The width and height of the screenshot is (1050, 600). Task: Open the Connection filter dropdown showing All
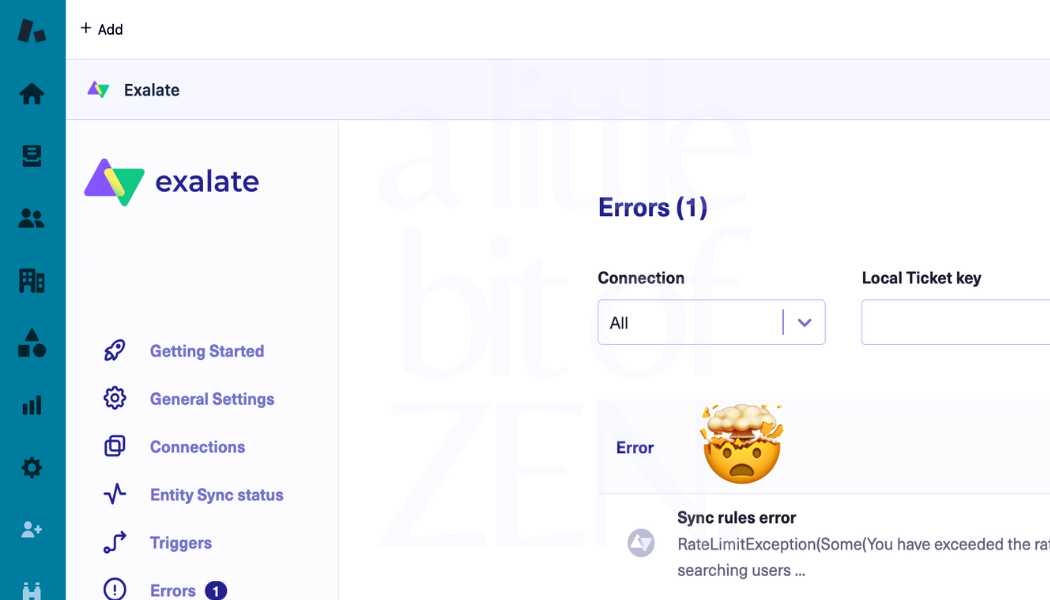tap(711, 322)
